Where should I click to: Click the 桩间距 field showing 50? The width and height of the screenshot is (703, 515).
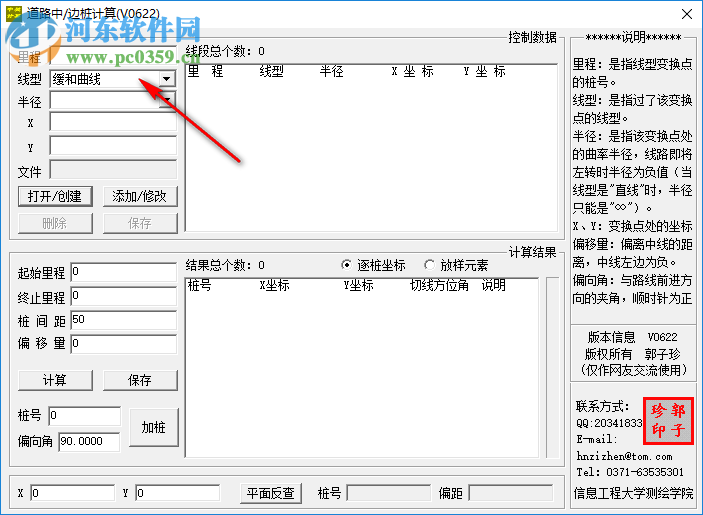pyautogui.click(x=123, y=320)
